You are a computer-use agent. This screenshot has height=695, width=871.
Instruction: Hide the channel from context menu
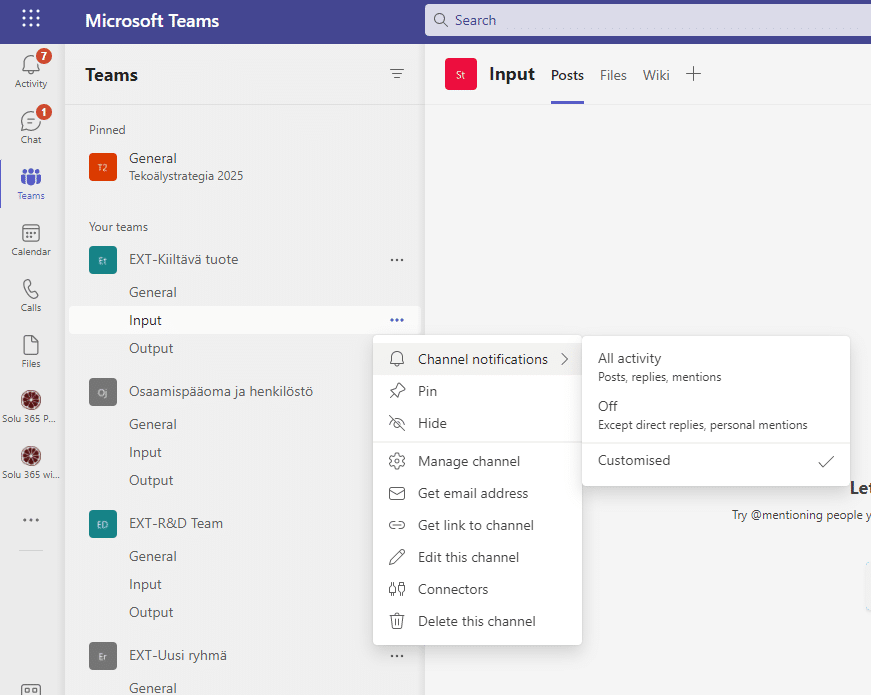click(477, 423)
